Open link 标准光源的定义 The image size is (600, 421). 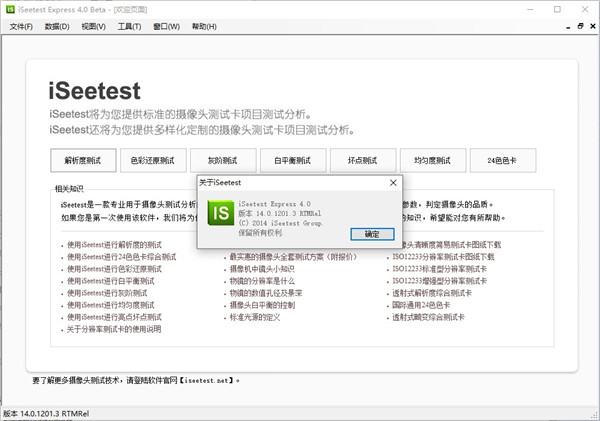point(255,317)
